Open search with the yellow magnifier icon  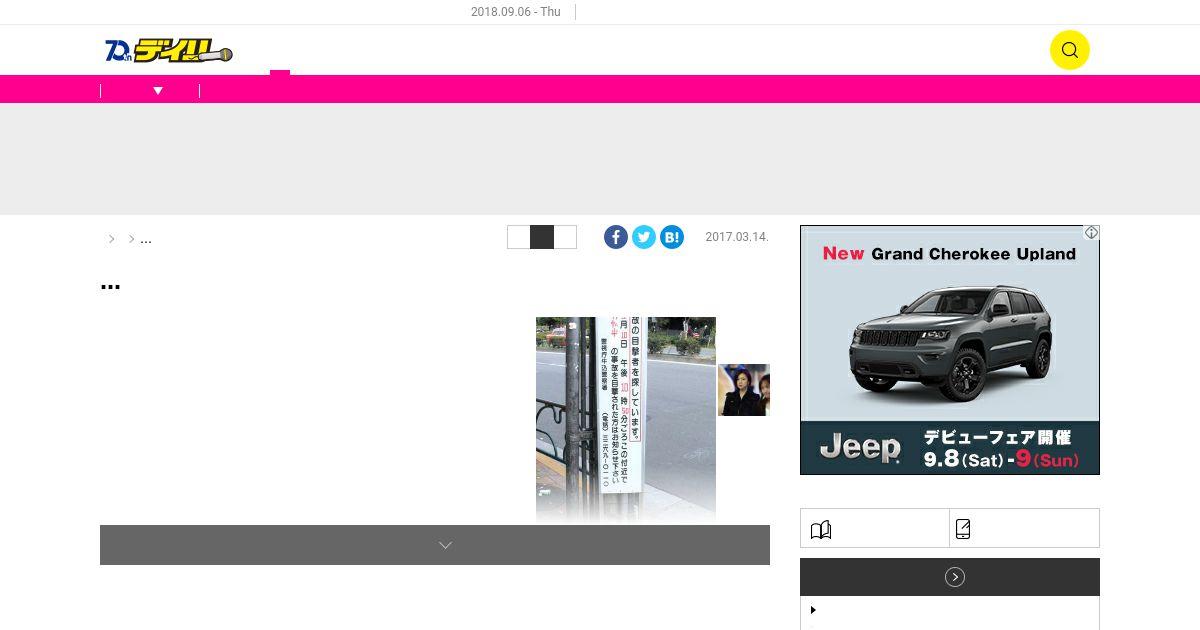tap(1069, 50)
